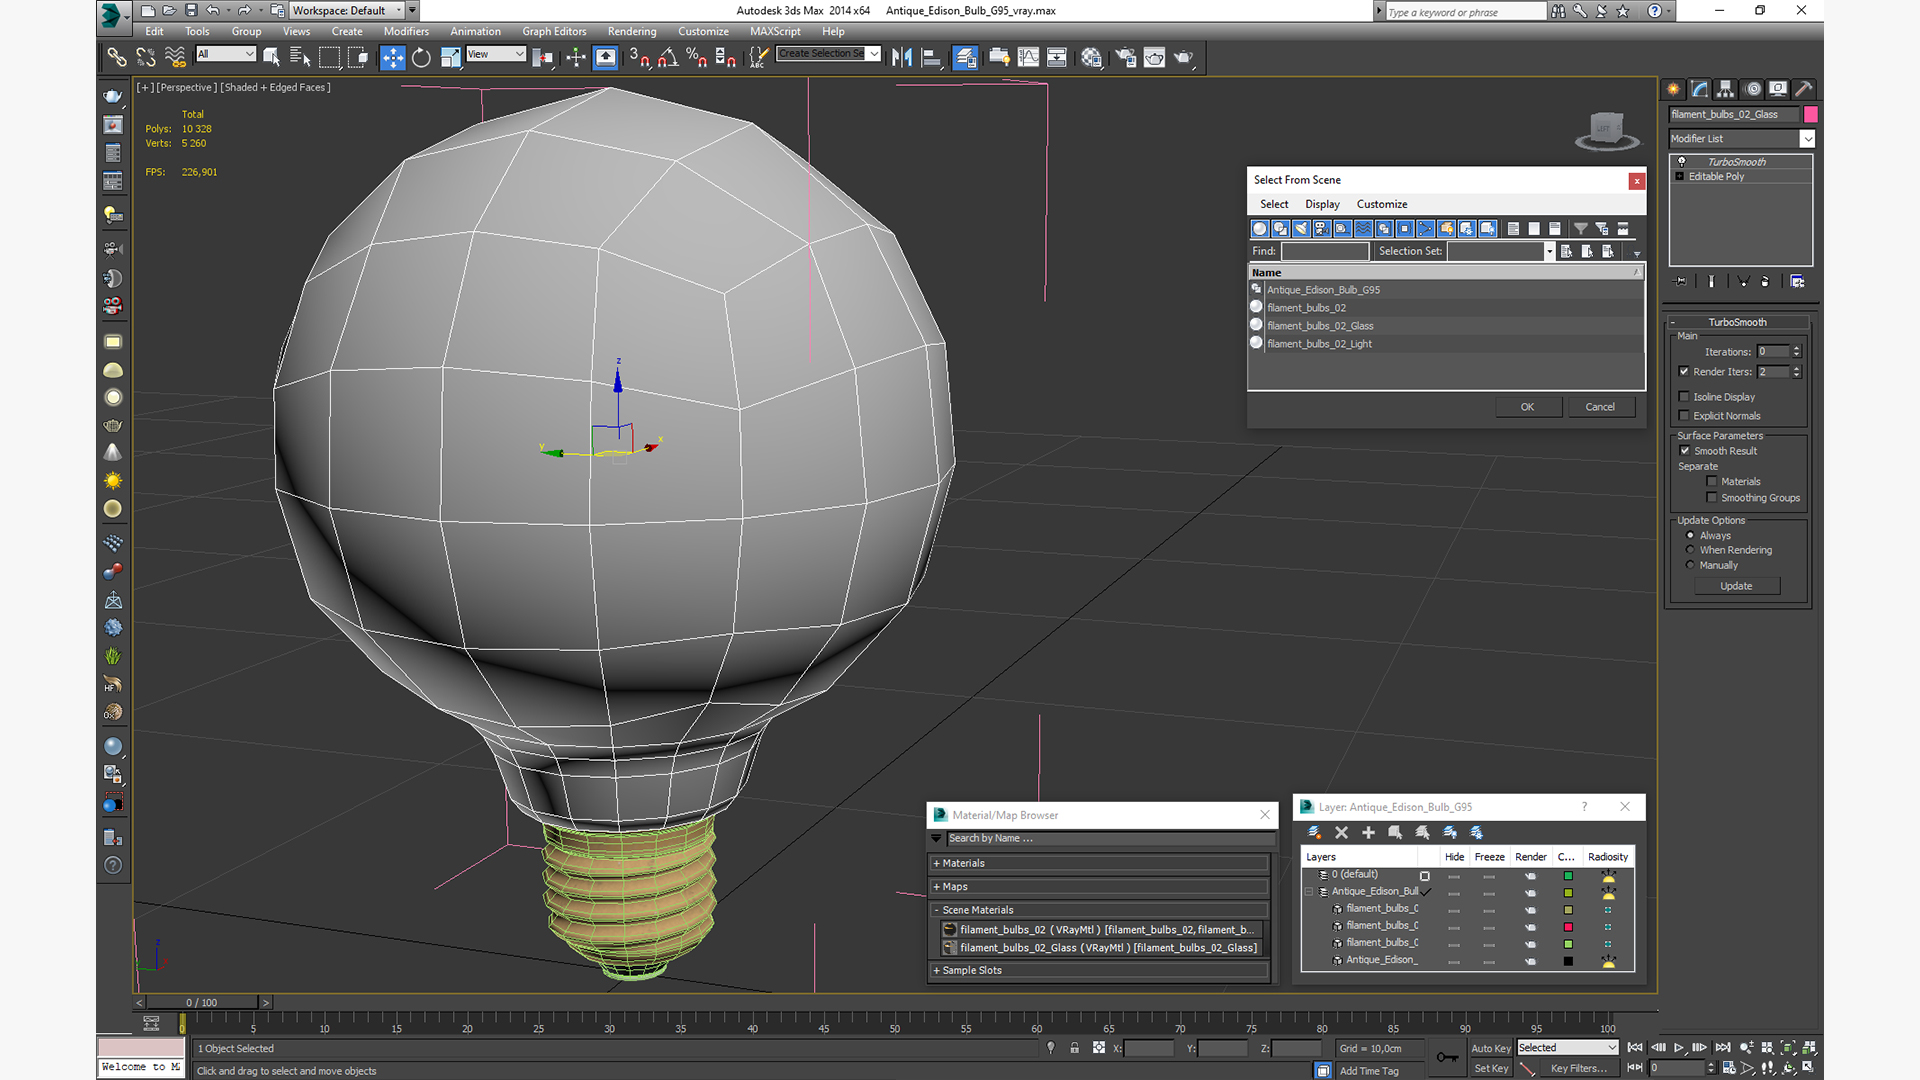Click the Select and Link chain icon
Screen dimensions: 1920x1080
[117, 57]
